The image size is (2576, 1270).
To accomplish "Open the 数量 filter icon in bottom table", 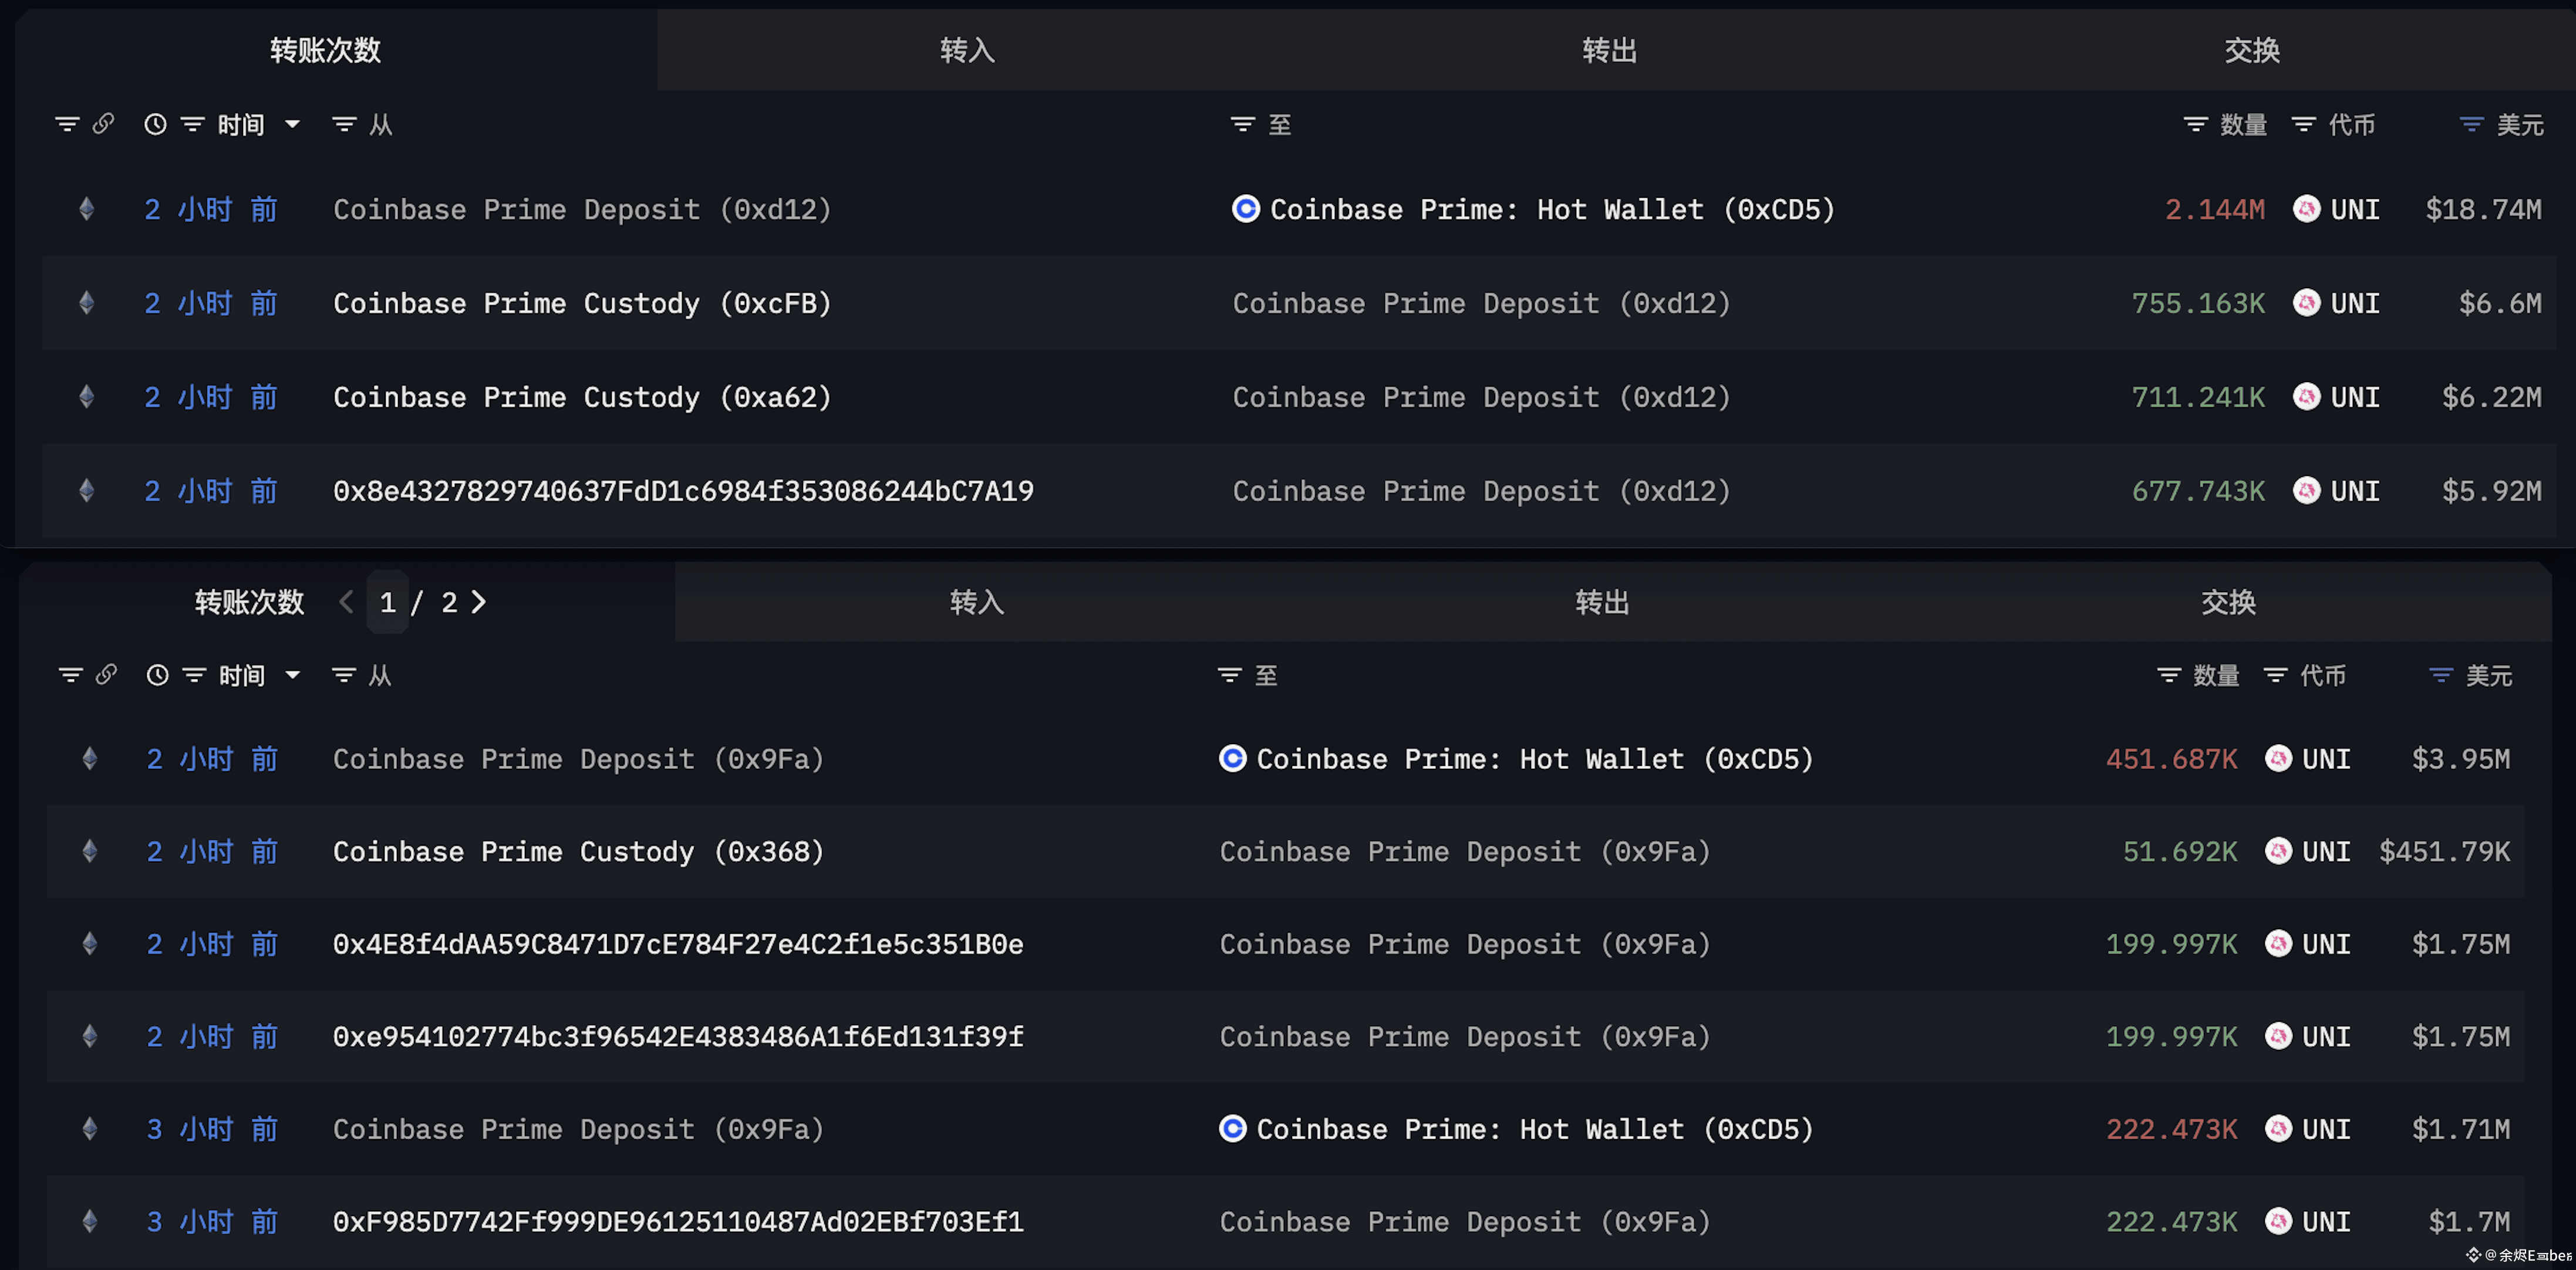I will [x=2169, y=675].
